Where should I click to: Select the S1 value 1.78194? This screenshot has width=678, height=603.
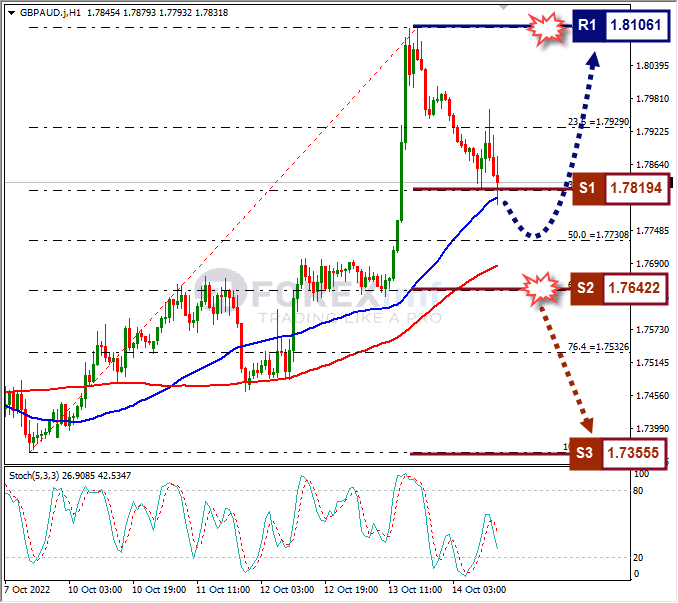[636, 188]
